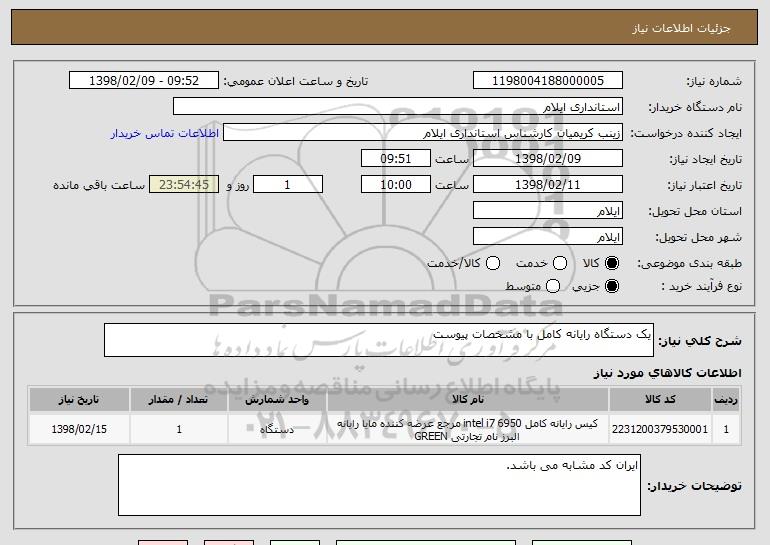
Task: Click the public announcement date field 1398/02/09 - 09:52
Action: tap(144, 81)
